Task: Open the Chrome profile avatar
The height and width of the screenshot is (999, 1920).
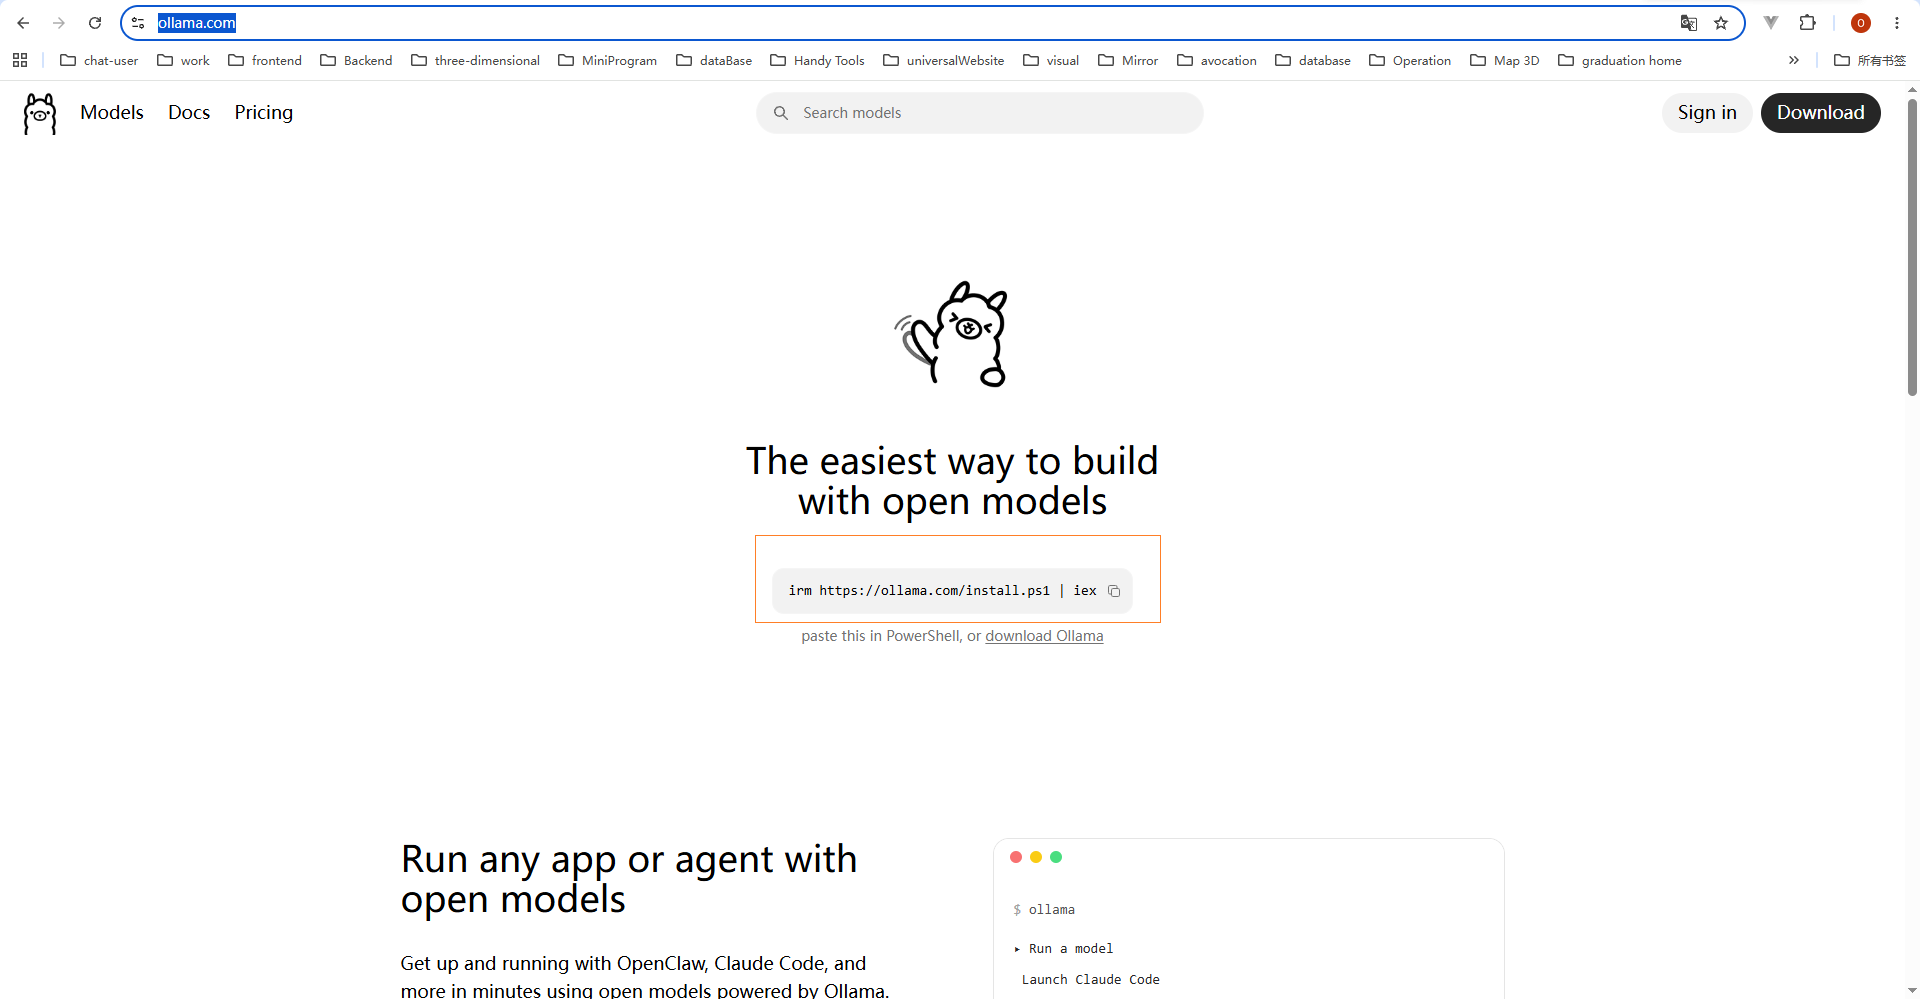Action: click(x=1861, y=23)
